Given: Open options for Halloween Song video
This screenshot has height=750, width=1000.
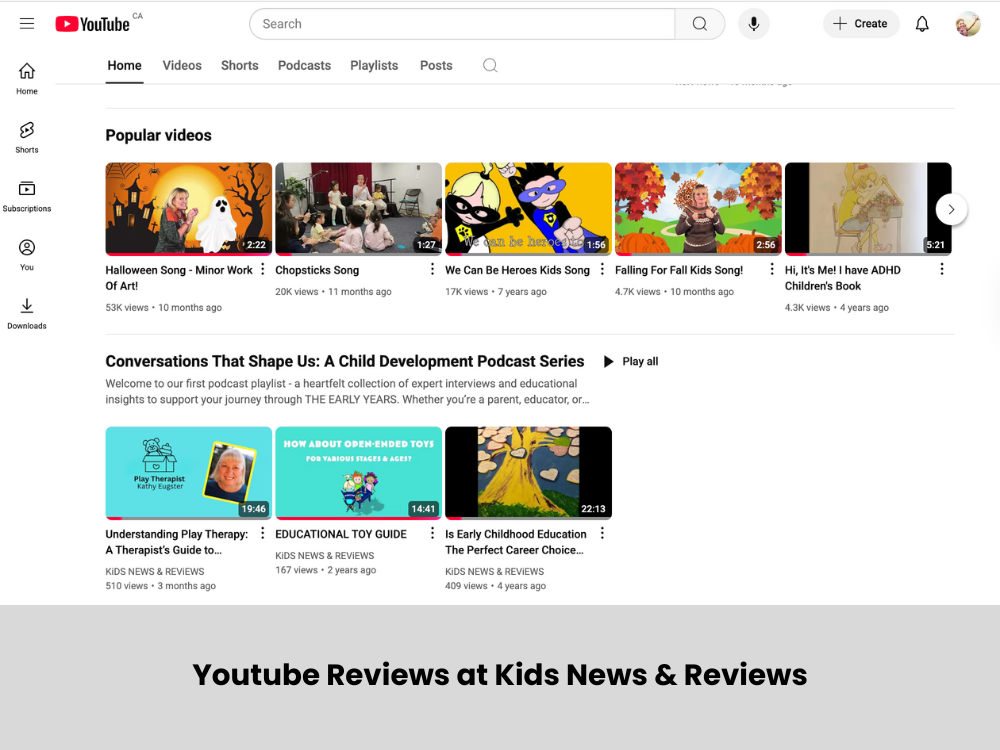Looking at the screenshot, I should [262, 269].
